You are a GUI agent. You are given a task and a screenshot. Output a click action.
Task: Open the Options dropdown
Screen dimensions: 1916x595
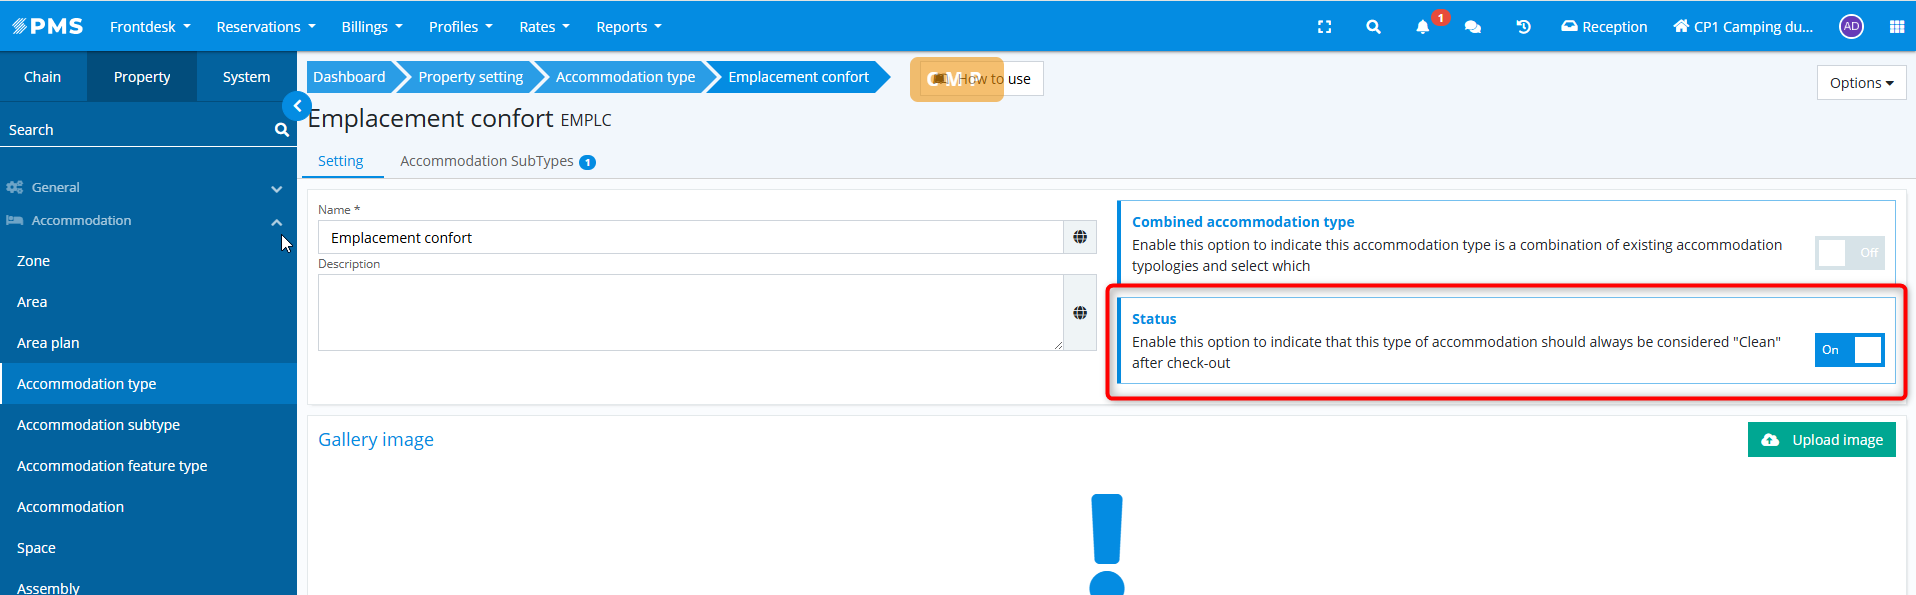pyautogui.click(x=1861, y=83)
